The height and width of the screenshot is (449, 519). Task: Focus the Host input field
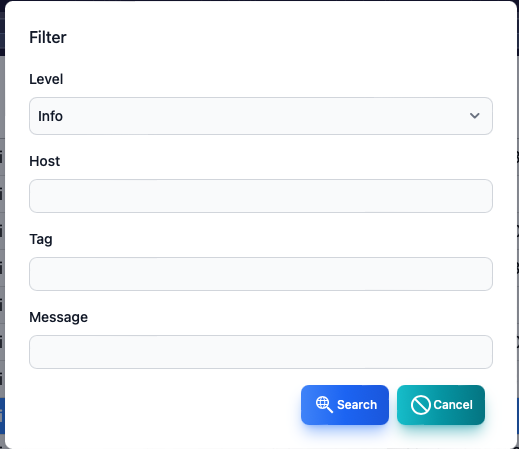pyautogui.click(x=261, y=196)
